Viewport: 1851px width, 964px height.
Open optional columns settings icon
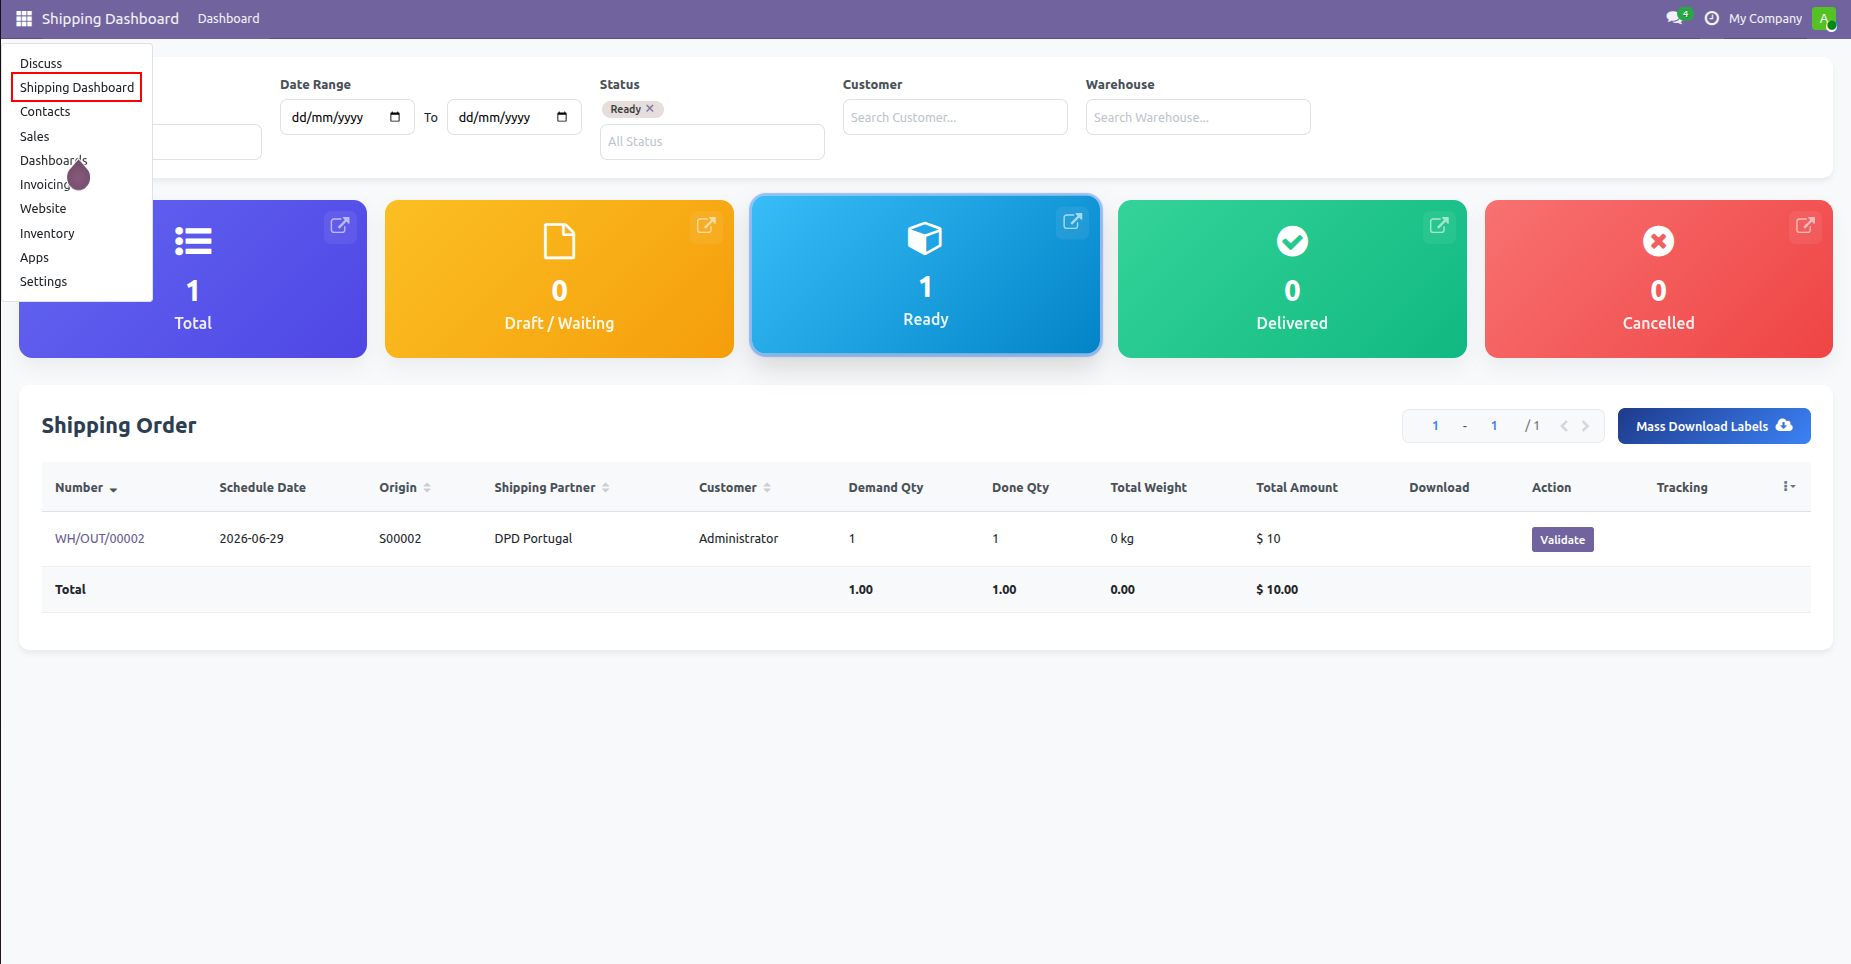pos(1789,486)
